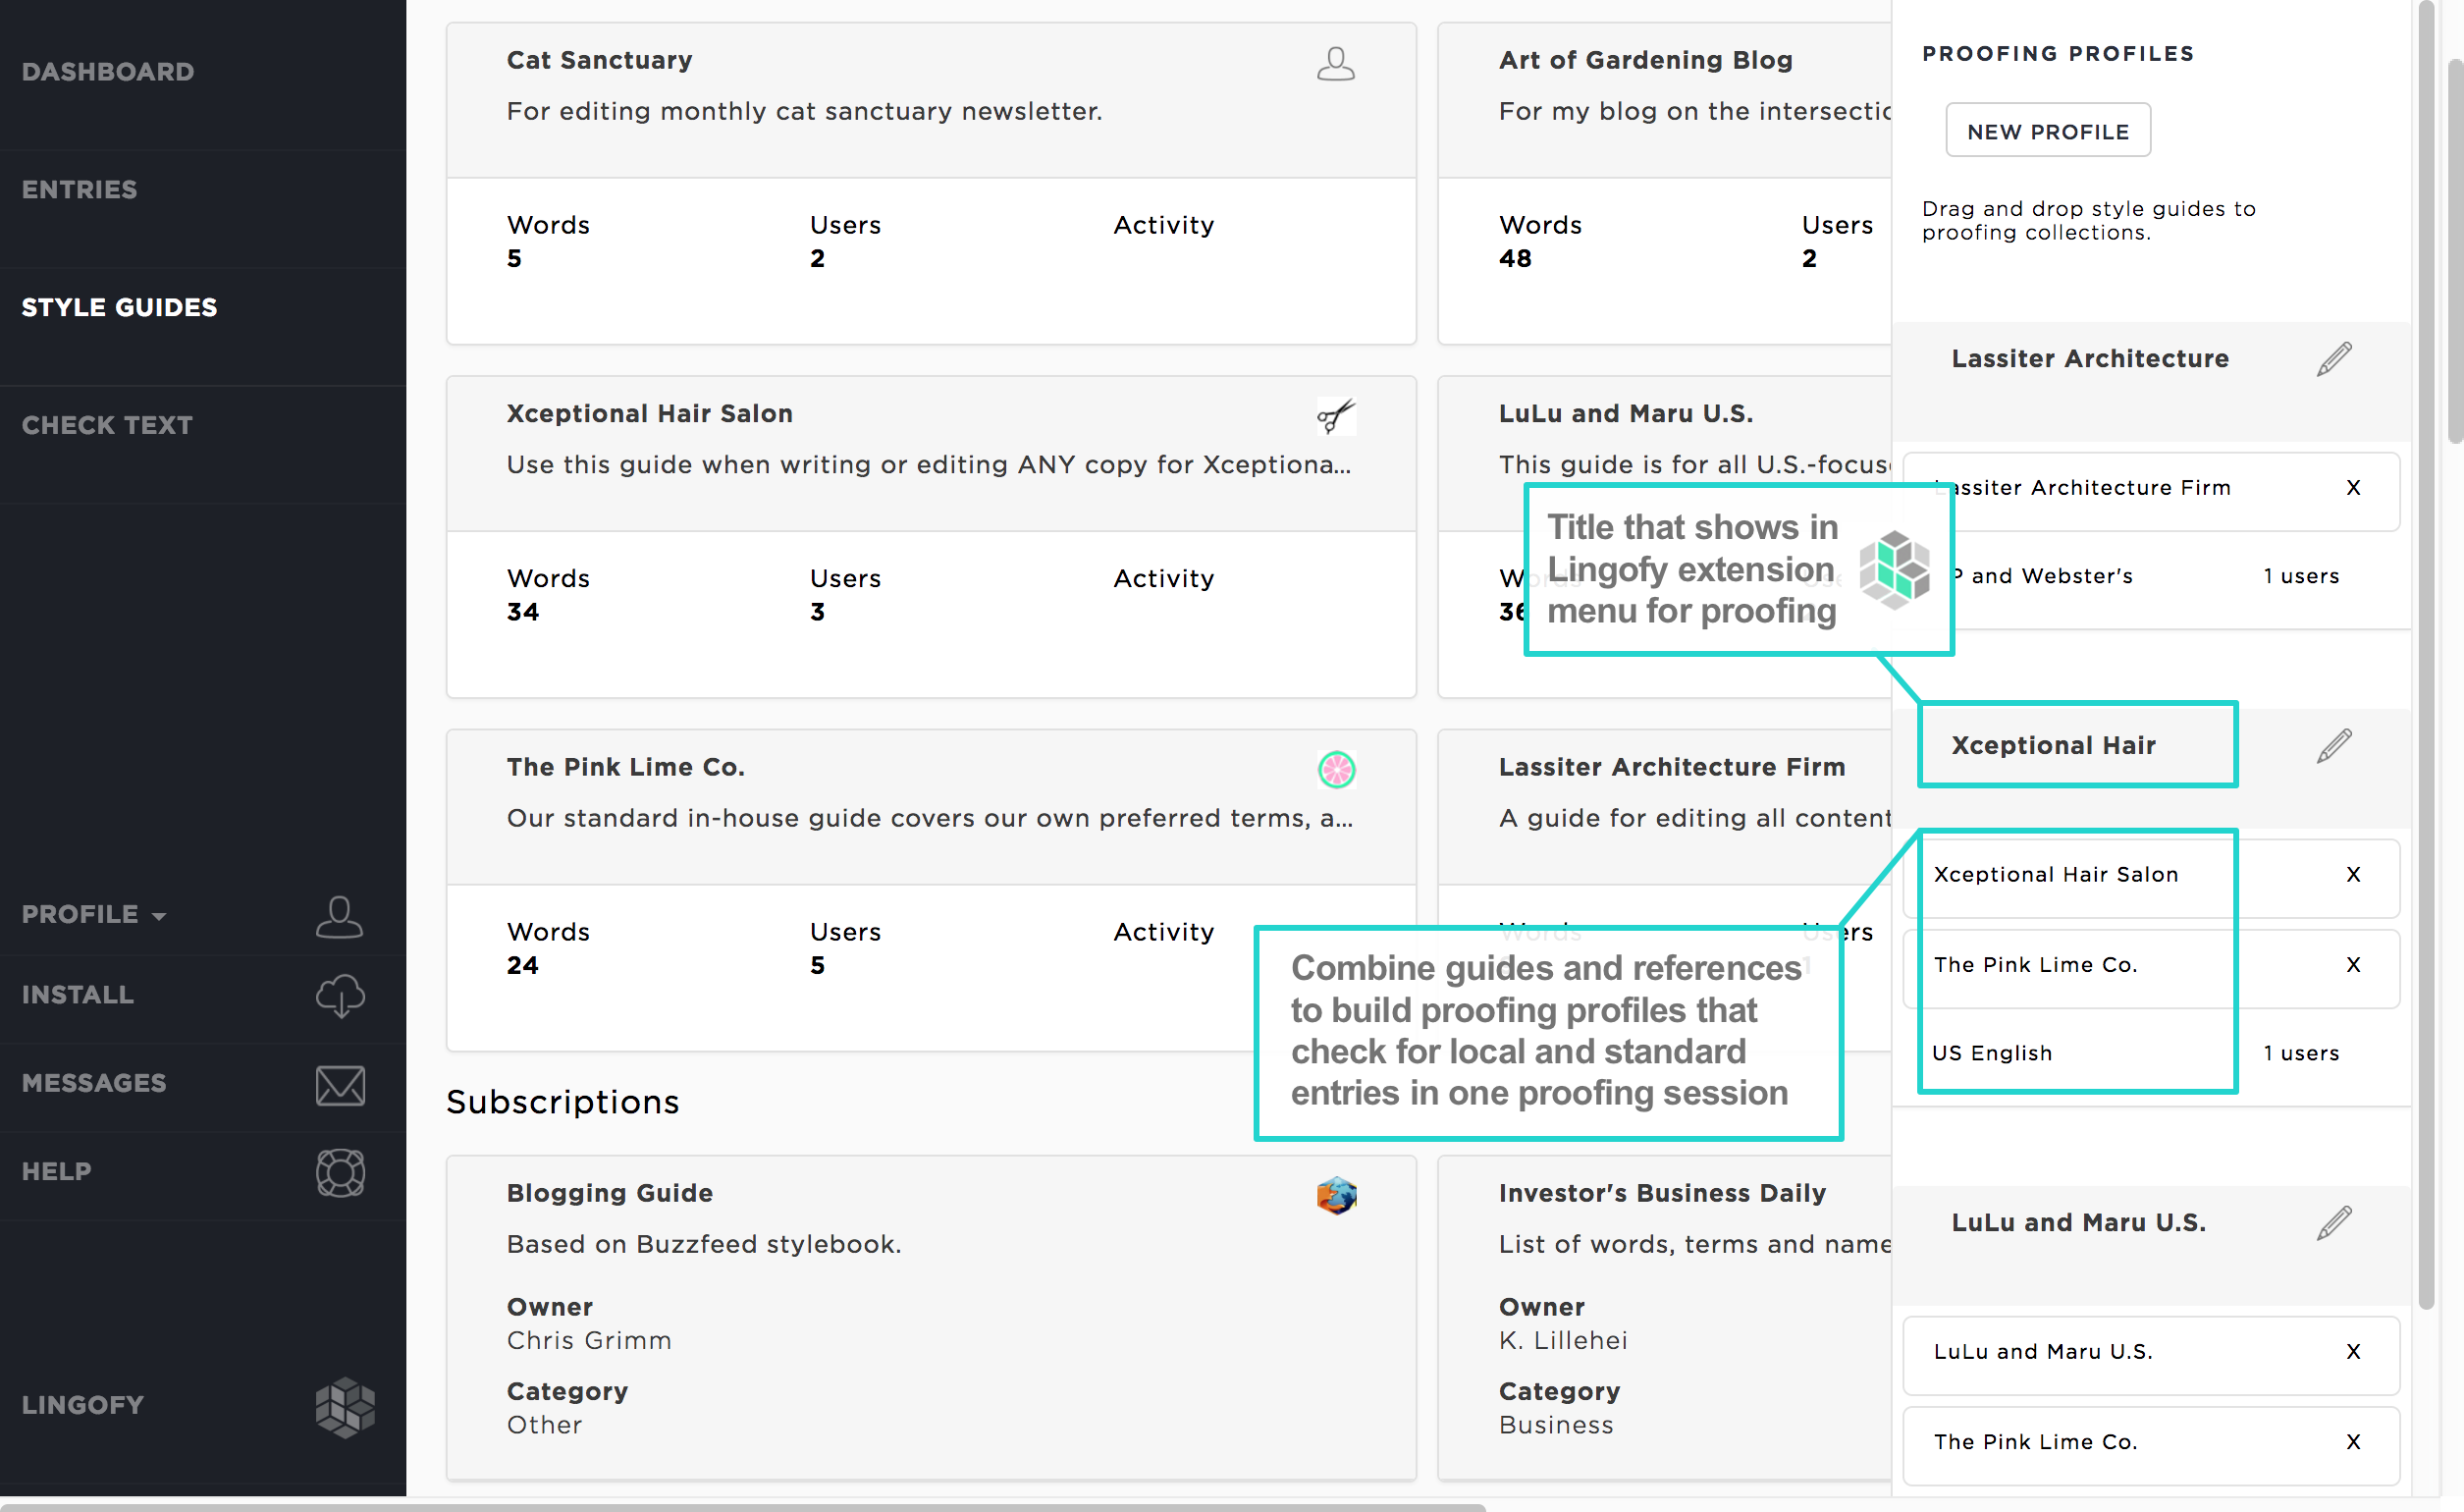Click Chris Grimm owner name

point(588,1341)
